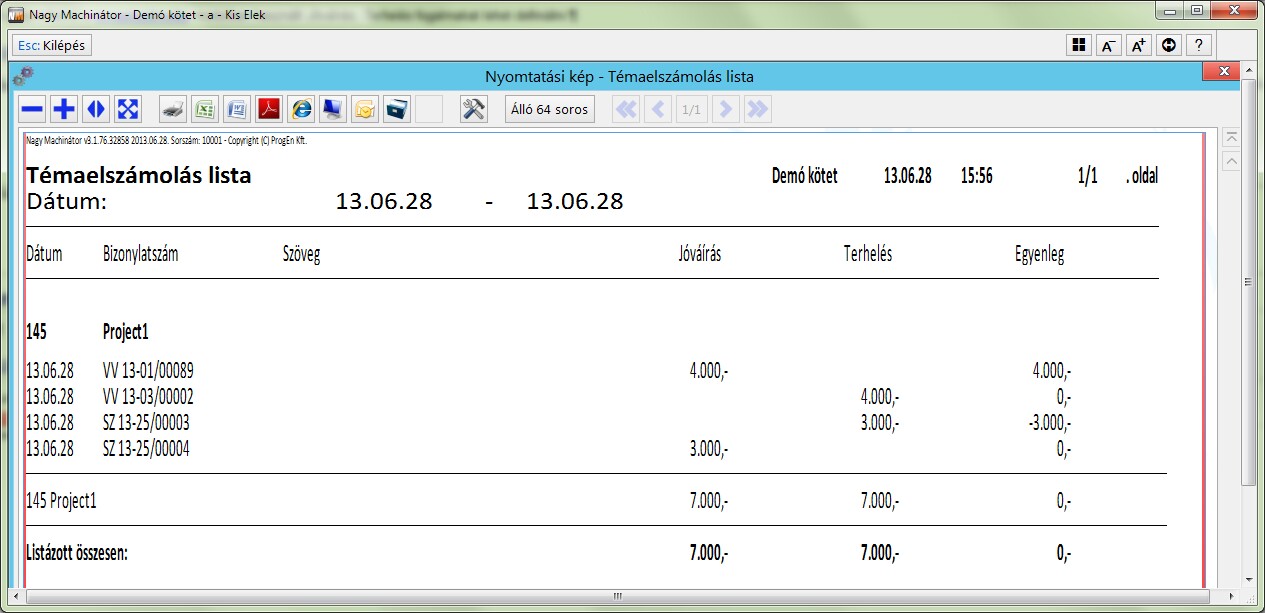Image resolution: width=1265 pixels, height=613 pixels.
Task: Go to next preview page
Action: coord(726,109)
